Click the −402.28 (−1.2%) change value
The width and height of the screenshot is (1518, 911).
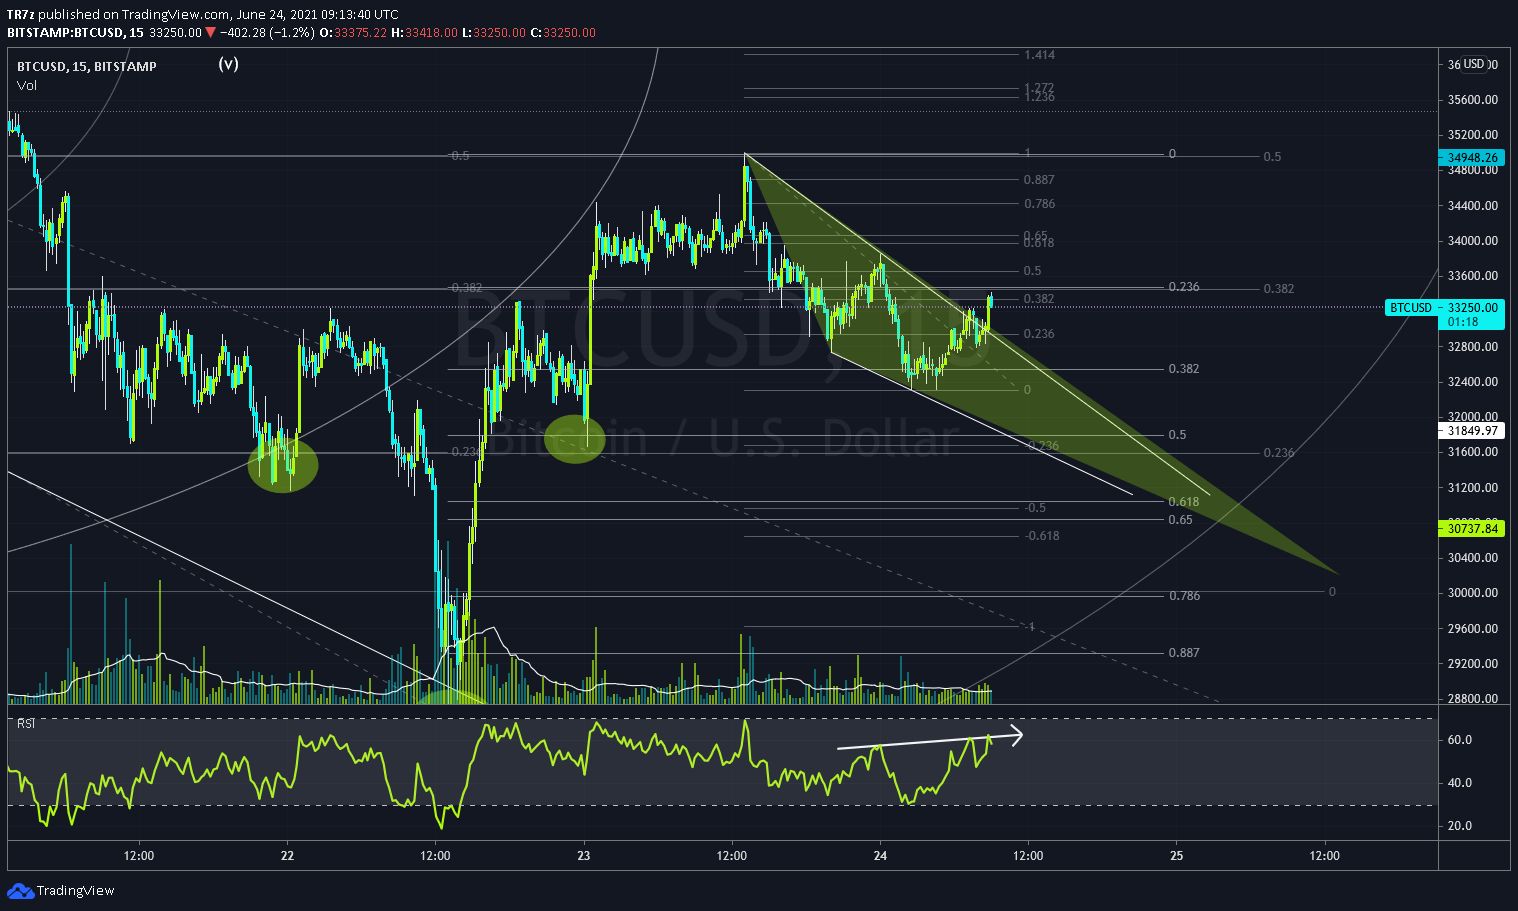coord(266,33)
